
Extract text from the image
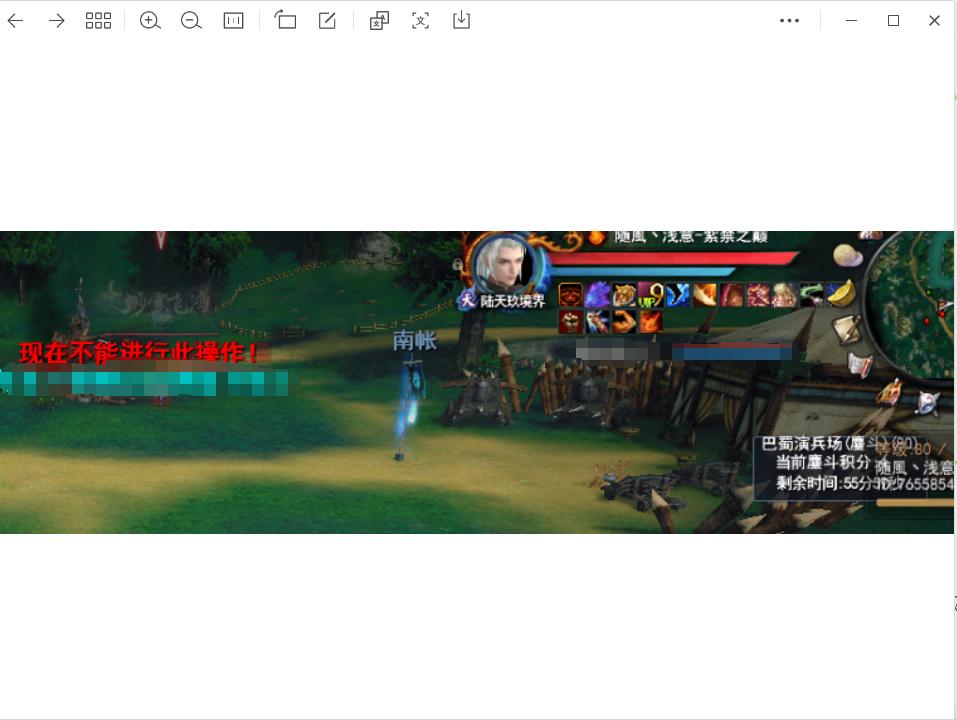pyautogui.click(x=421, y=21)
